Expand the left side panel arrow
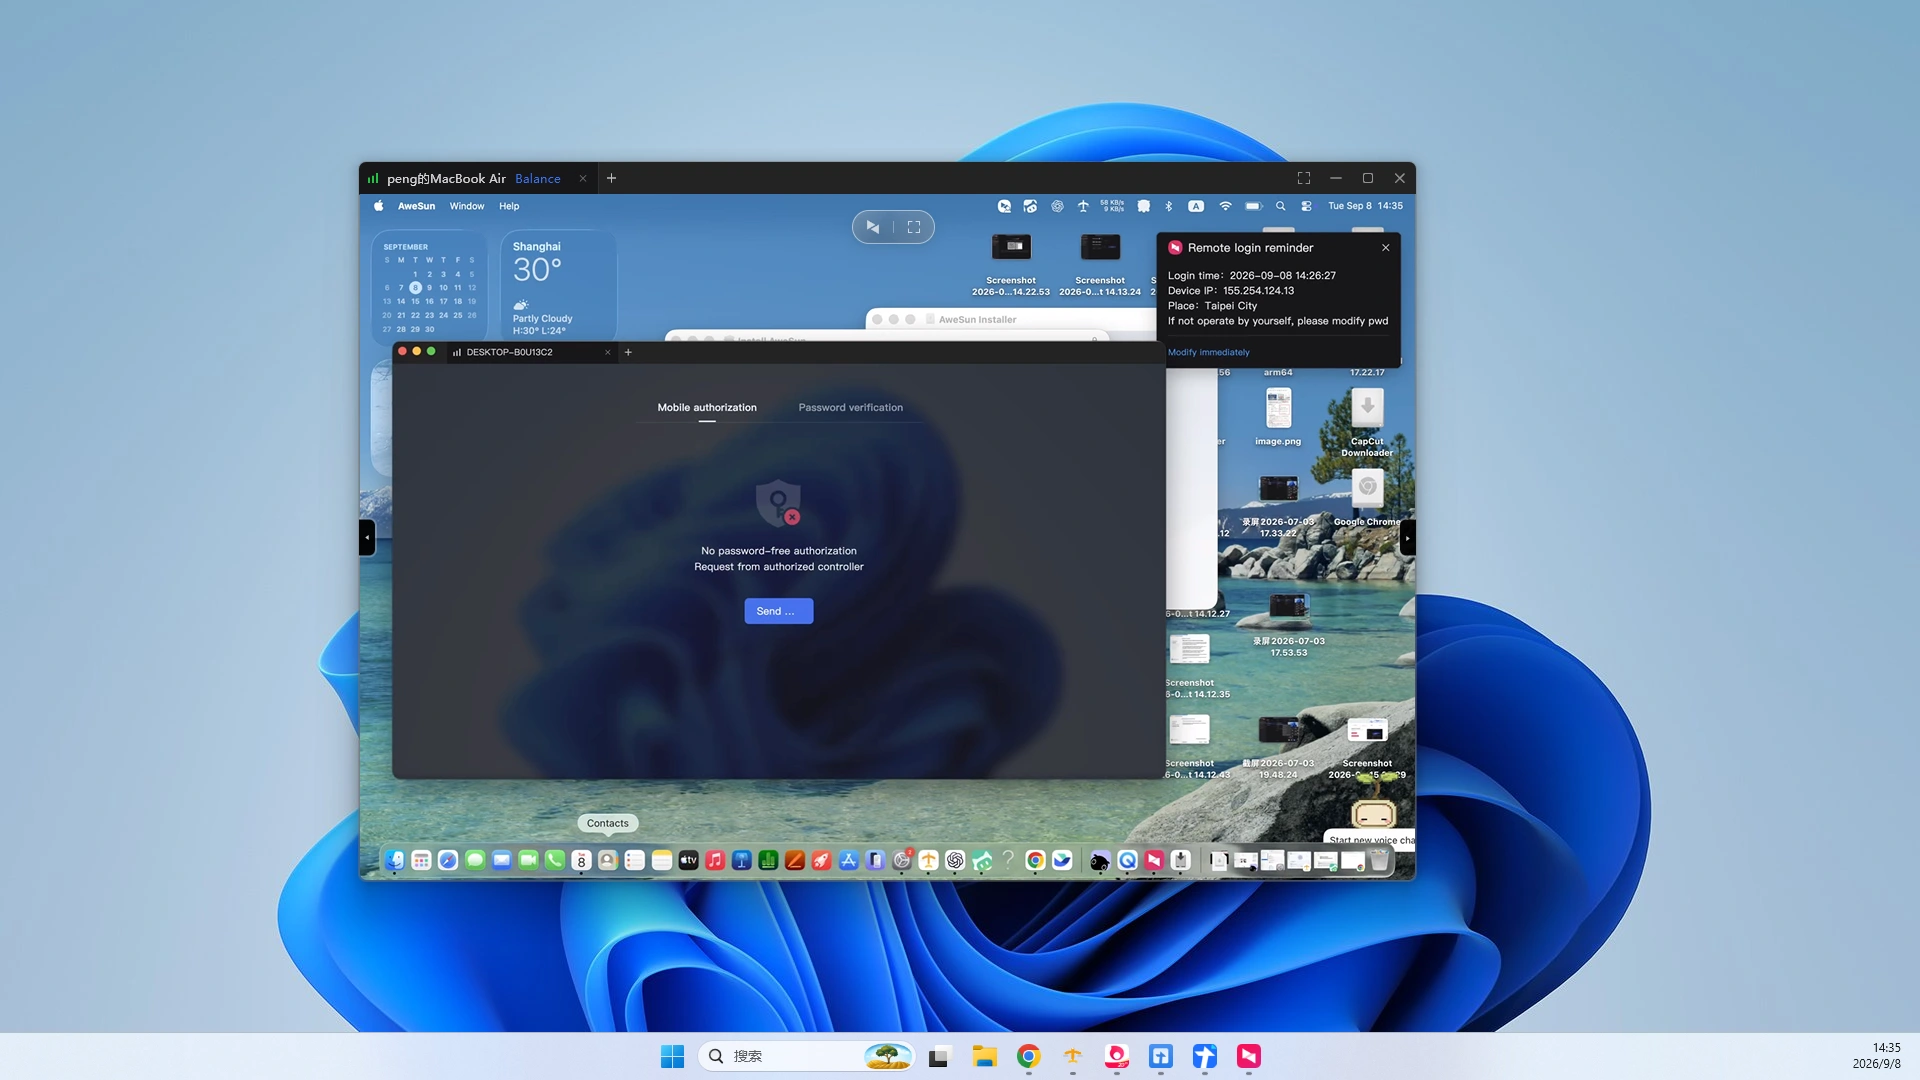1920x1080 pixels. (x=367, y=537)
